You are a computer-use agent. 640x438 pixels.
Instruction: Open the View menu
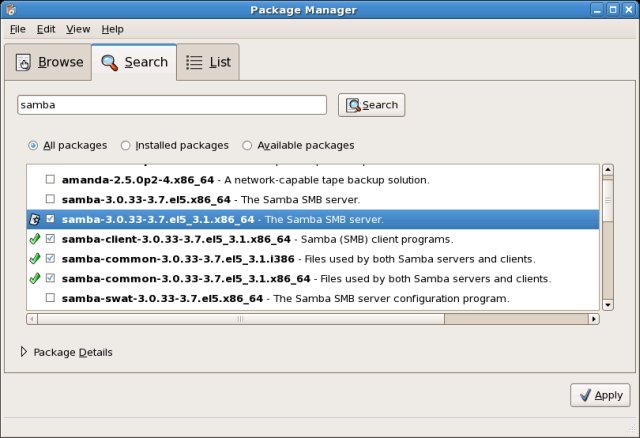click(x=78, y=29)
